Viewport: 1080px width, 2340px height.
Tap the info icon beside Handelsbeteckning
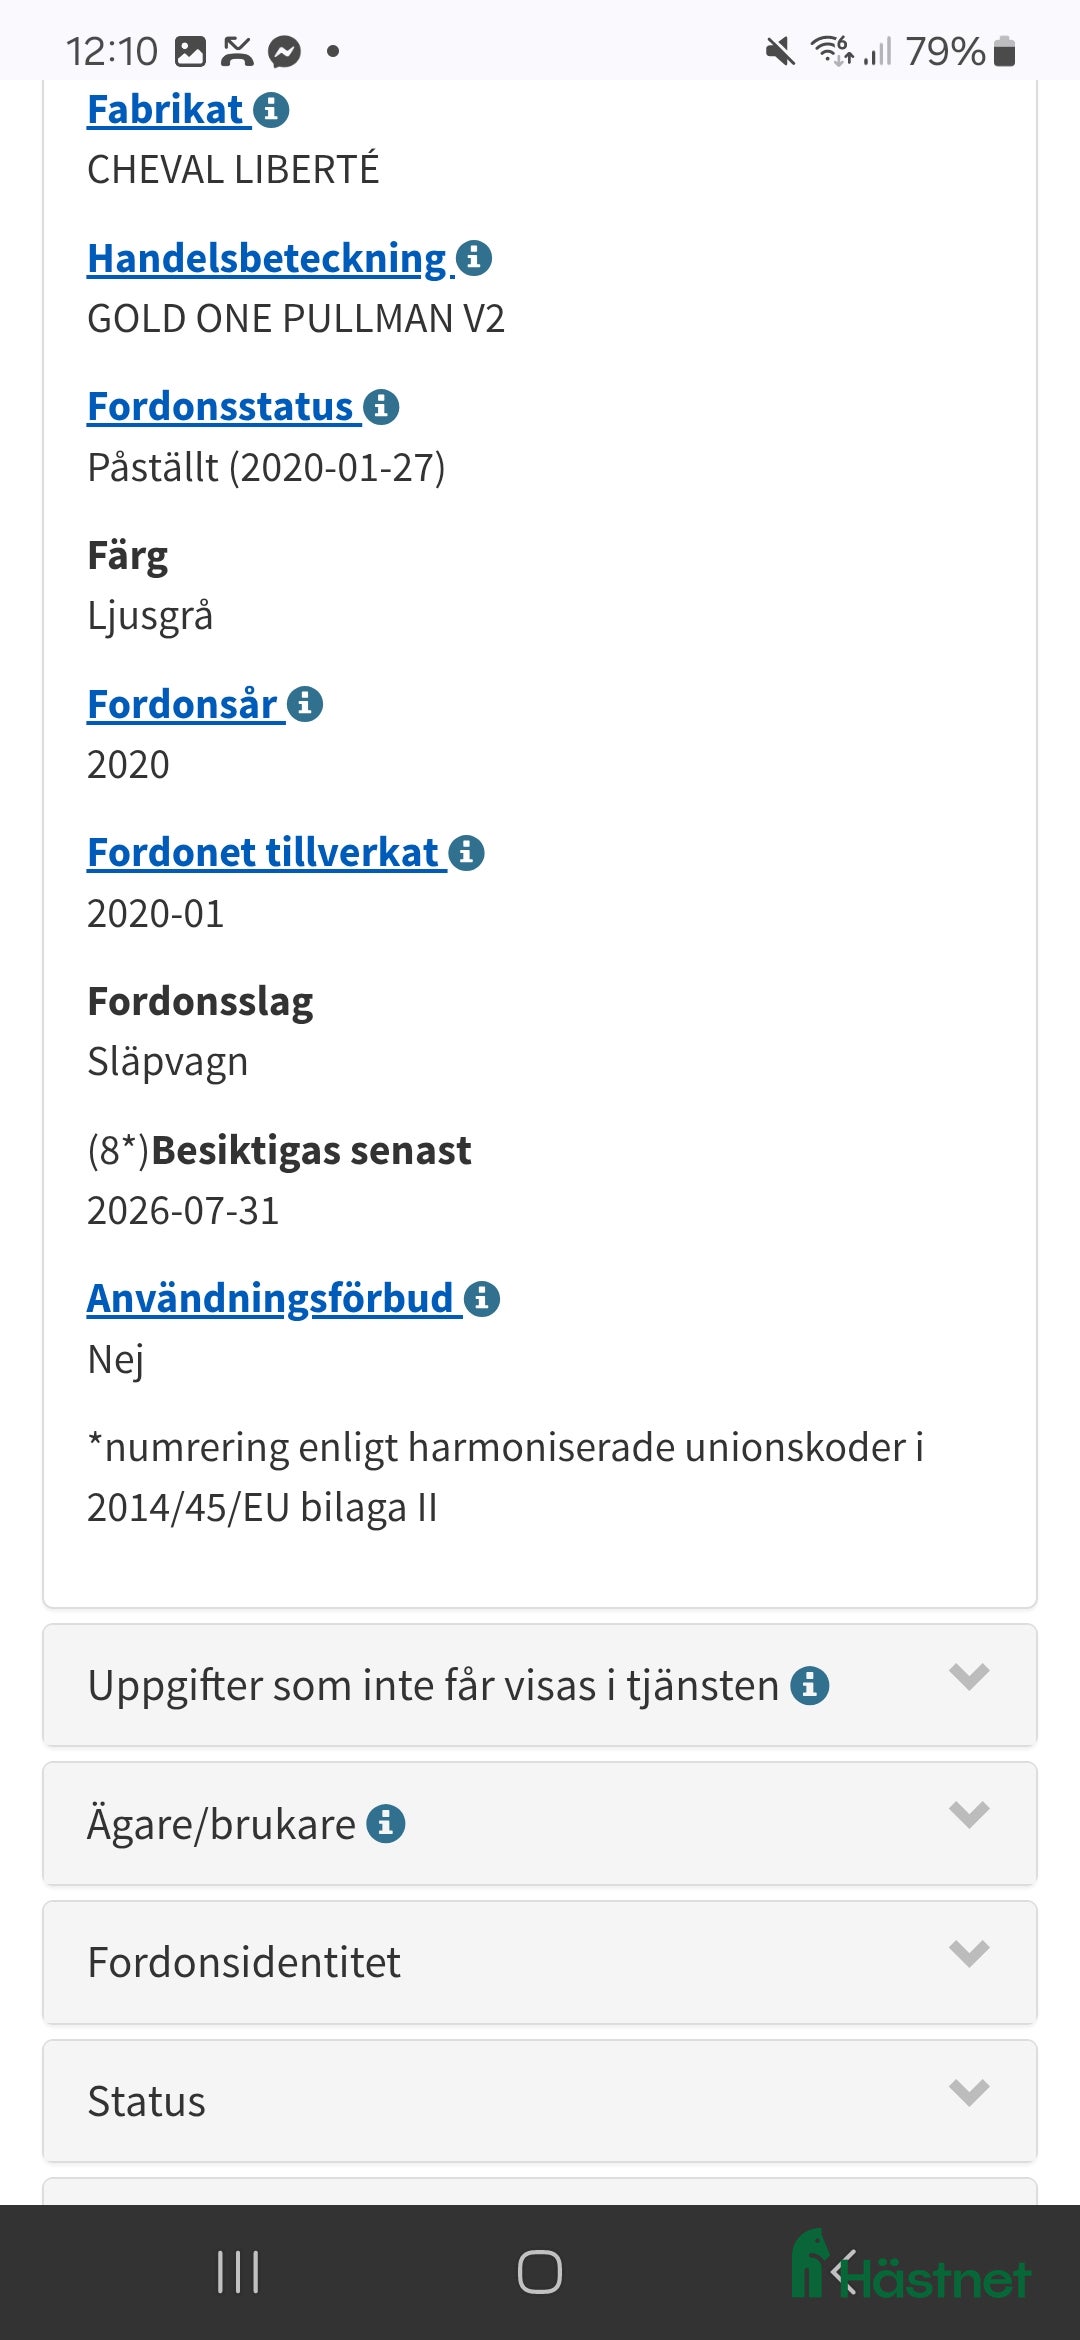(474, 258)
